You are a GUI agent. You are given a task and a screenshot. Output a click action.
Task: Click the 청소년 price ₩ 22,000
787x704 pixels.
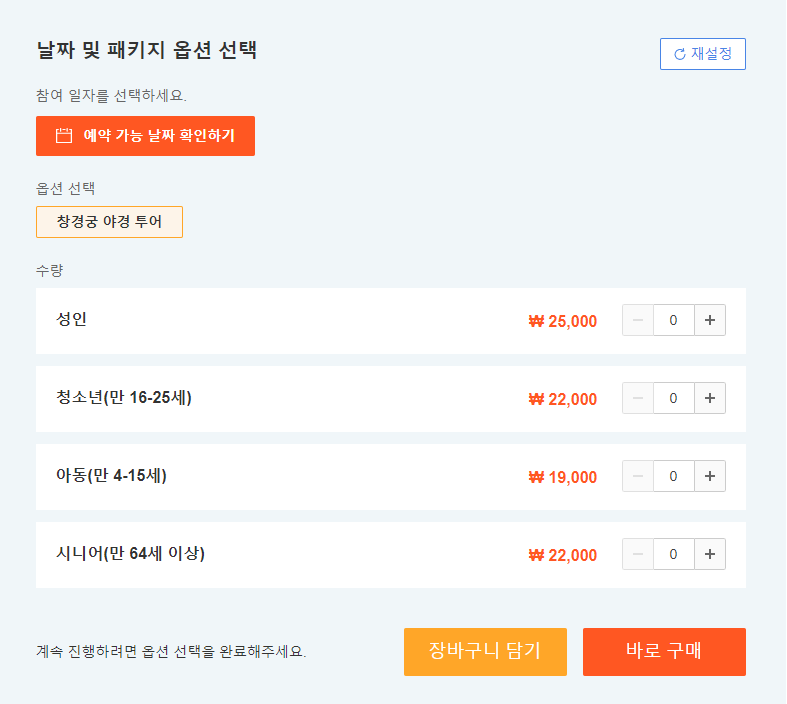pyautogui.click(x=563, y=399)
